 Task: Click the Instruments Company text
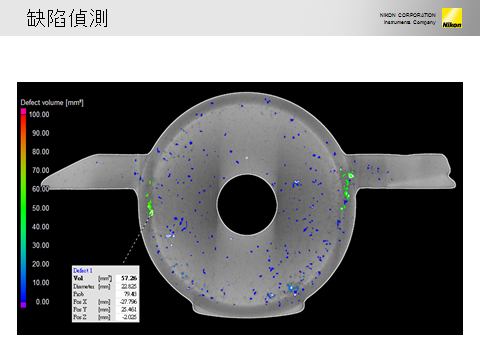[410, 22]
